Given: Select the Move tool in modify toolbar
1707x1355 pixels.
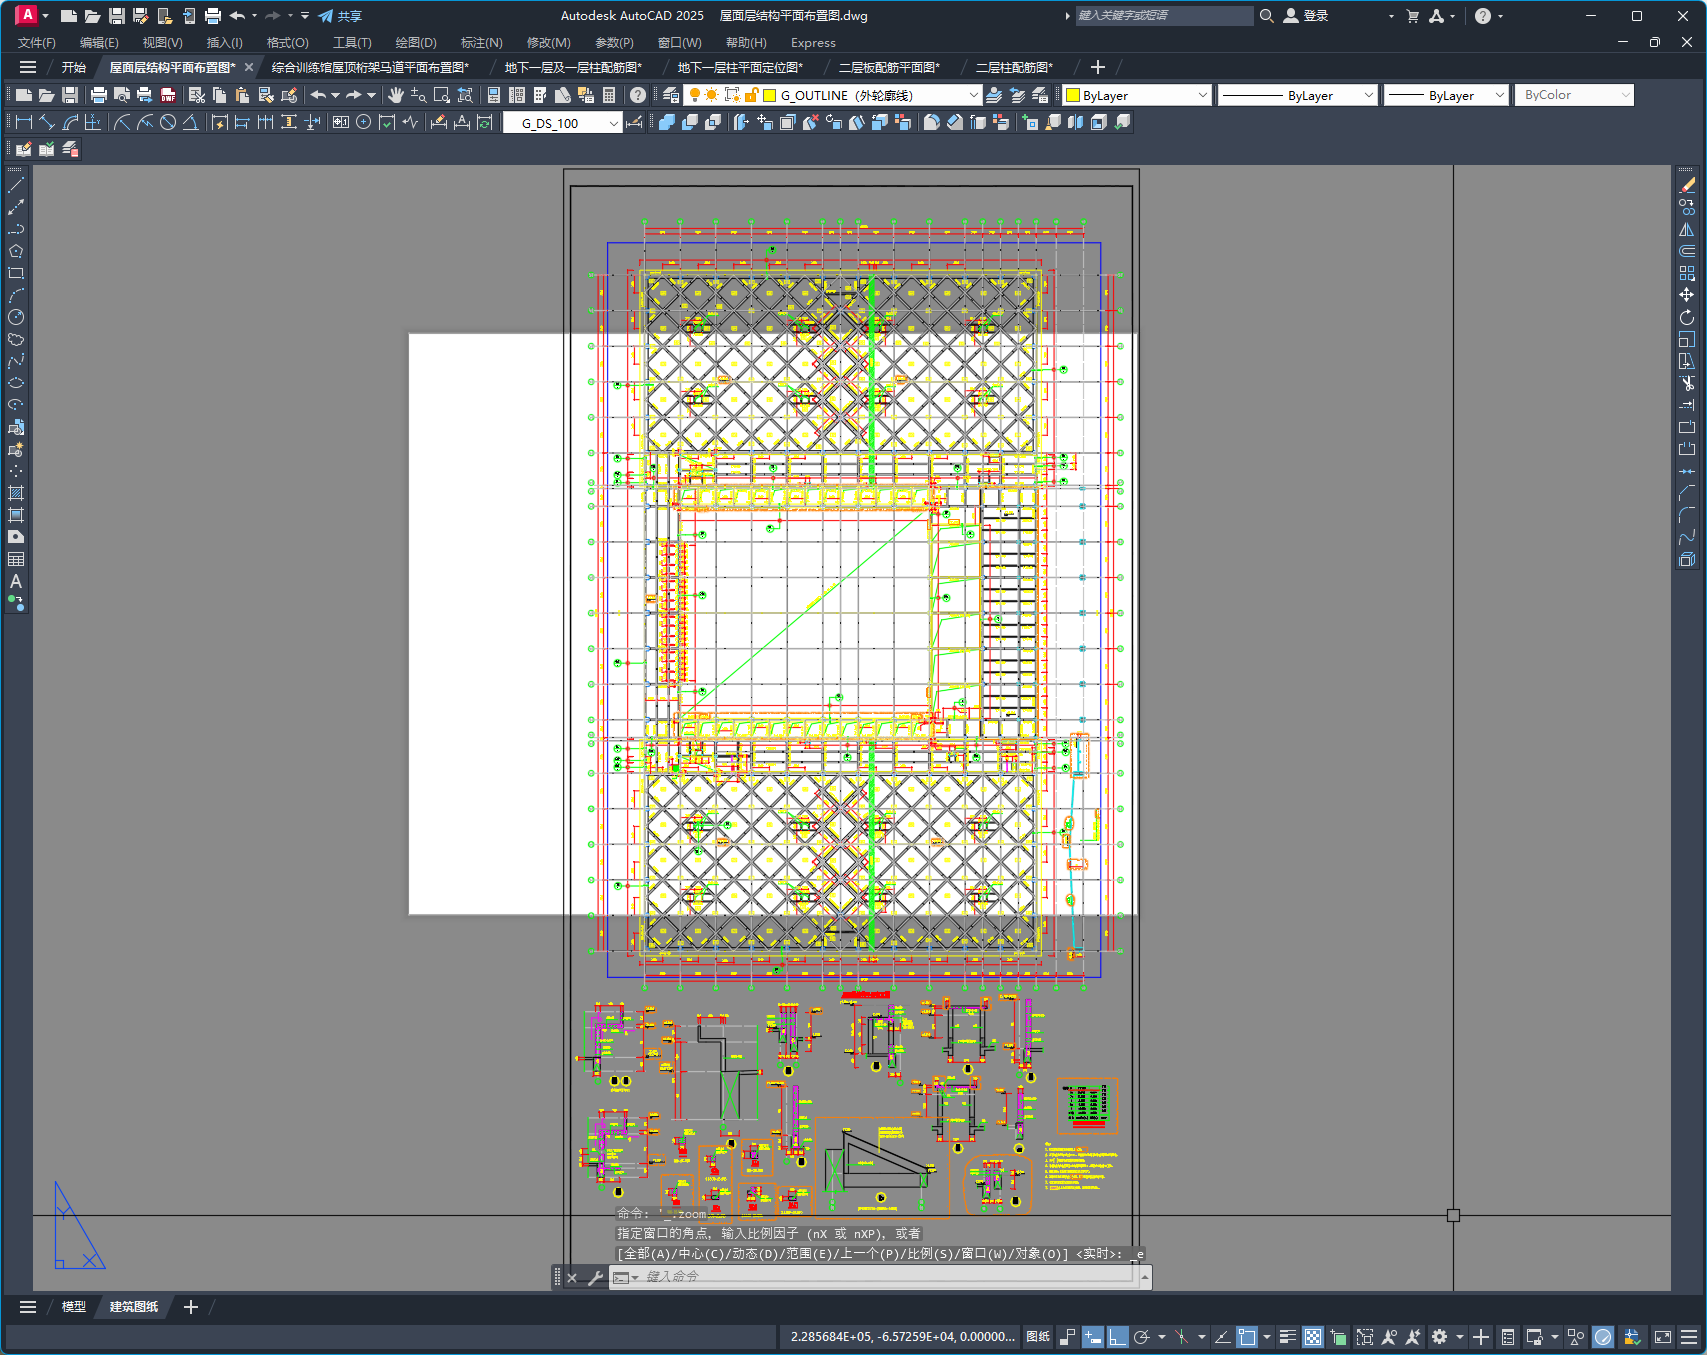Looking at the screenshot, I should point(1687,295).
